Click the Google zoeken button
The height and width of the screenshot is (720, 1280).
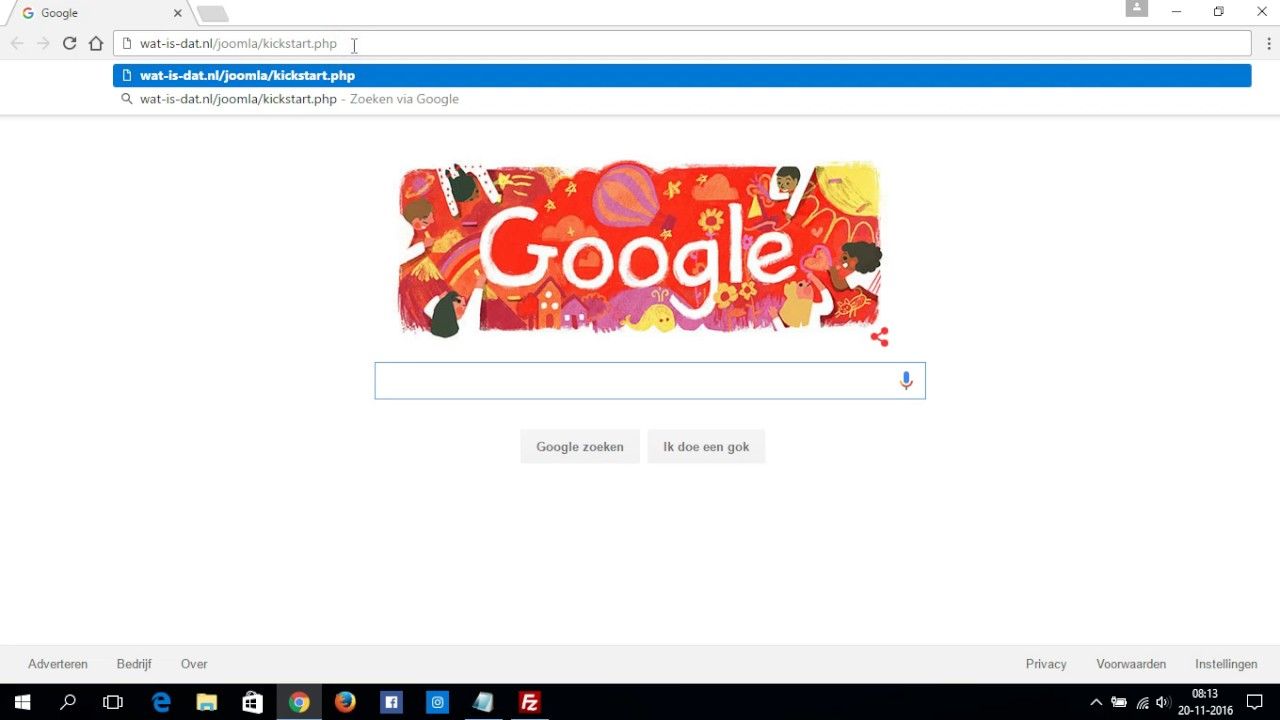point(580,447)
